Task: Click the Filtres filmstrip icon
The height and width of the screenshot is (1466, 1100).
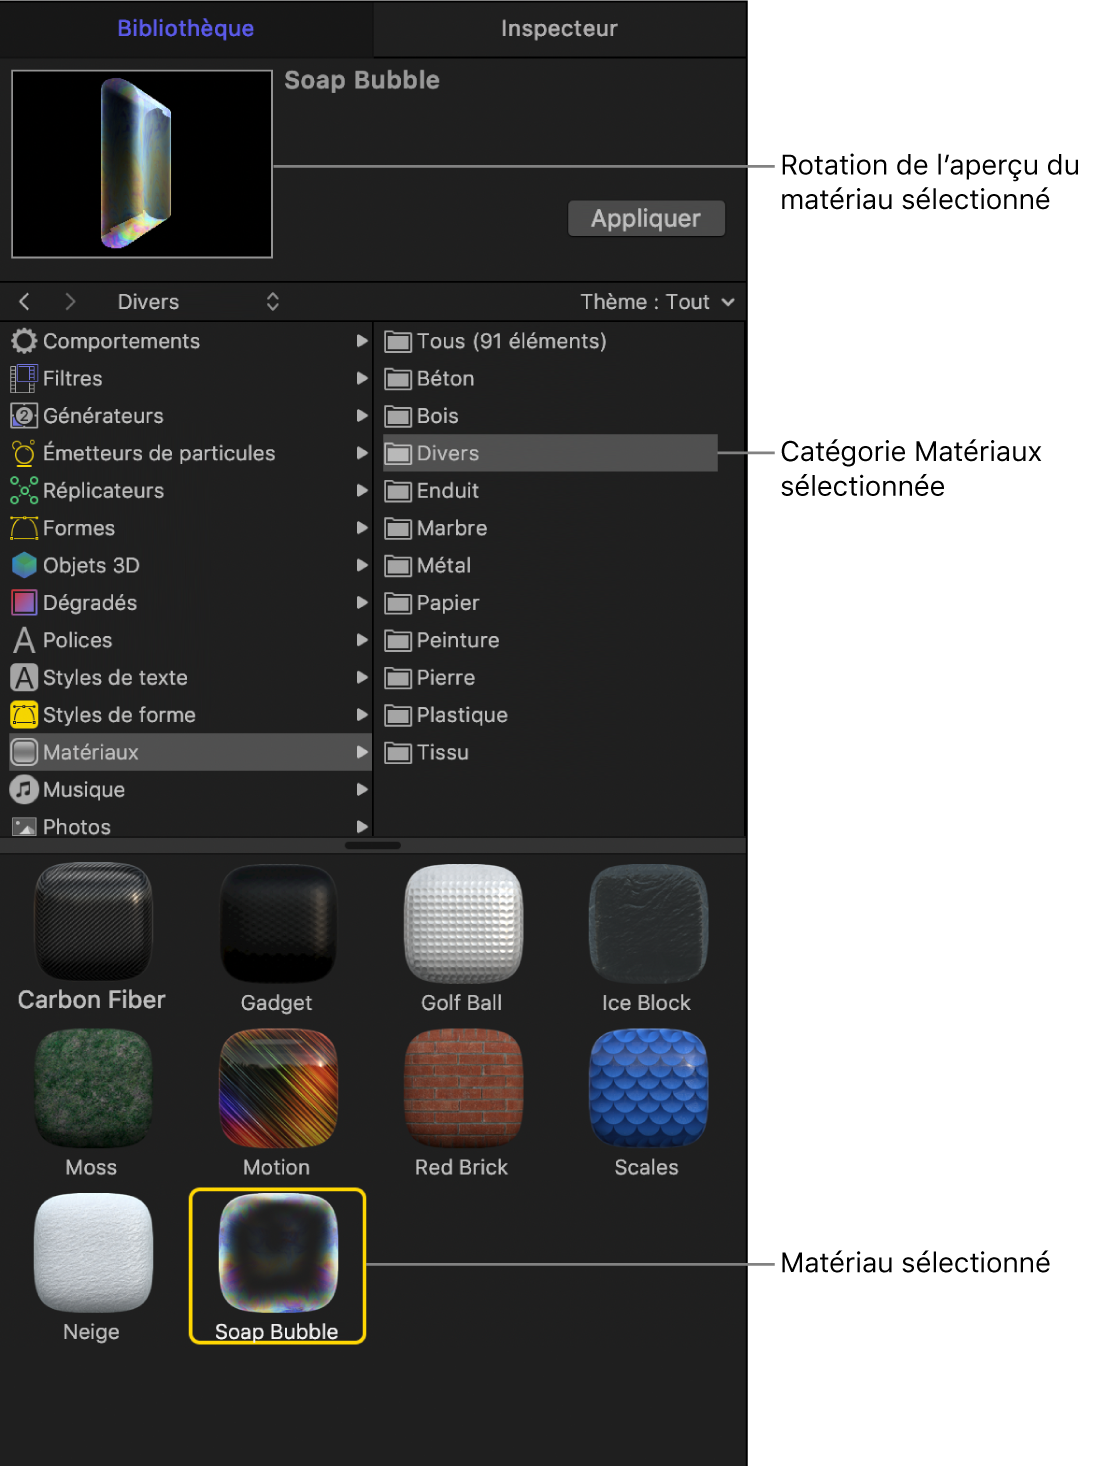Action: tap(24, 379)
